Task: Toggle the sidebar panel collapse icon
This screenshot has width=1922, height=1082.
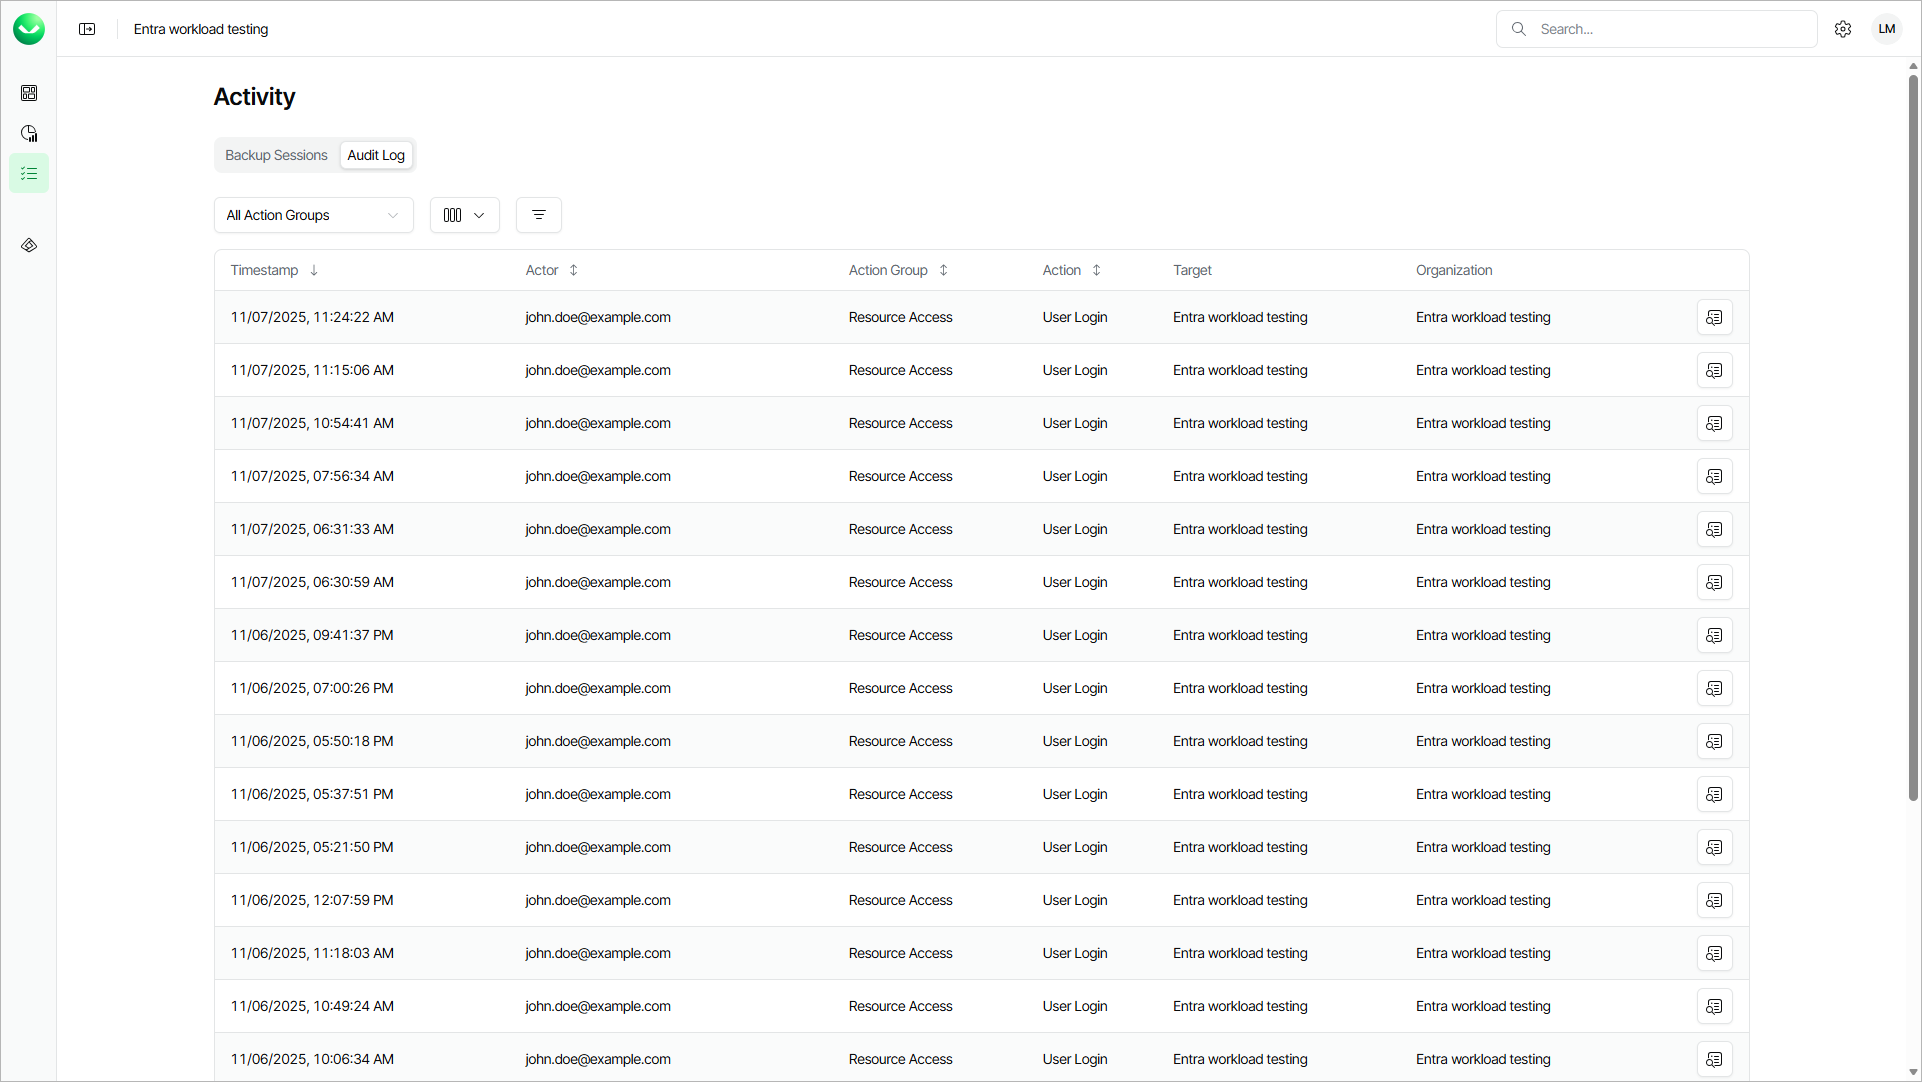Action: (x=87, y=29)
